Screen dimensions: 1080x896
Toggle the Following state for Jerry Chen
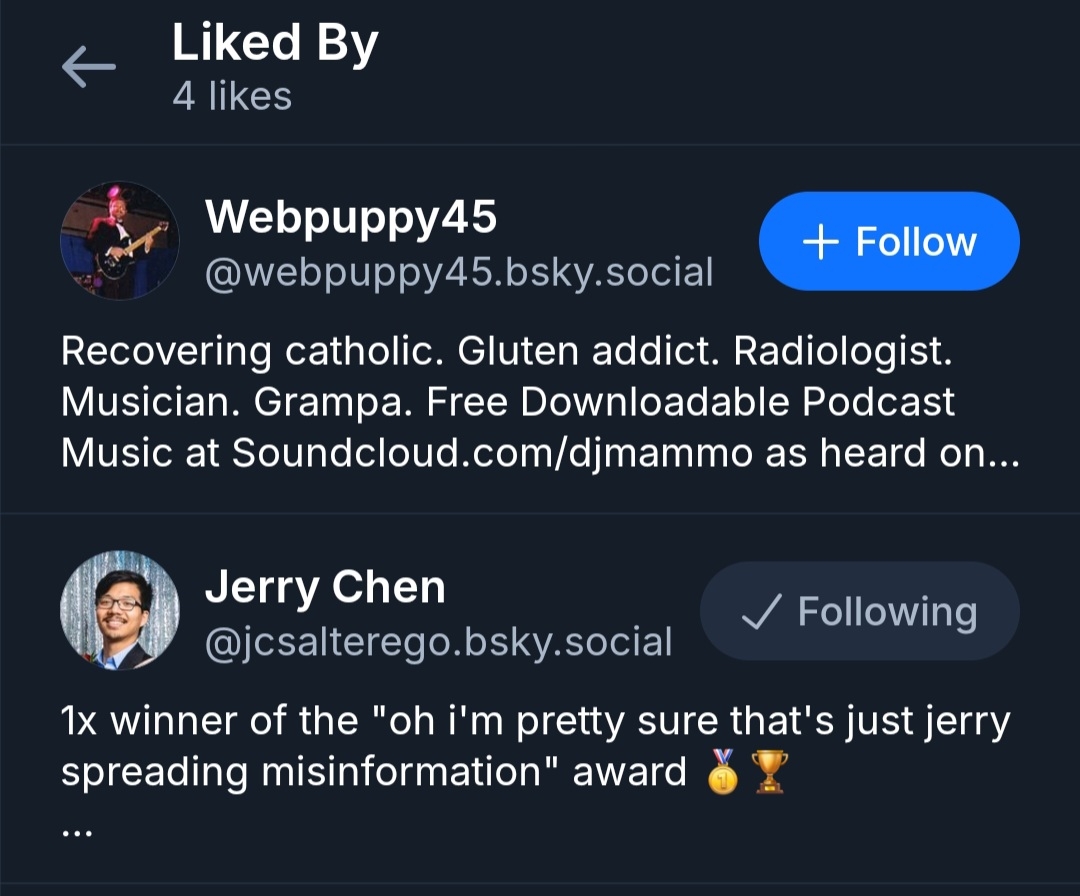point(859,612)
